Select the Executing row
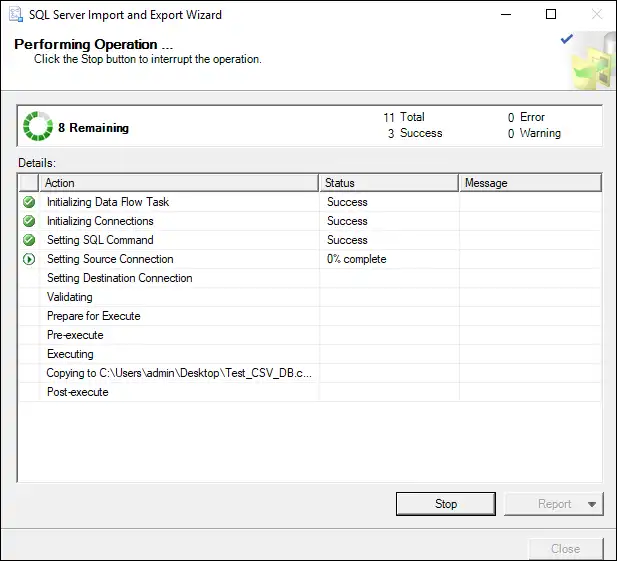Screen dimensions: 617x561 click(310, 354)
